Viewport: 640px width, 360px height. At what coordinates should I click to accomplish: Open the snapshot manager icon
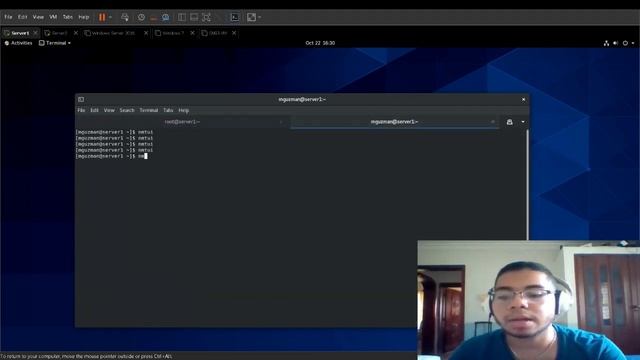click(166, 17)
